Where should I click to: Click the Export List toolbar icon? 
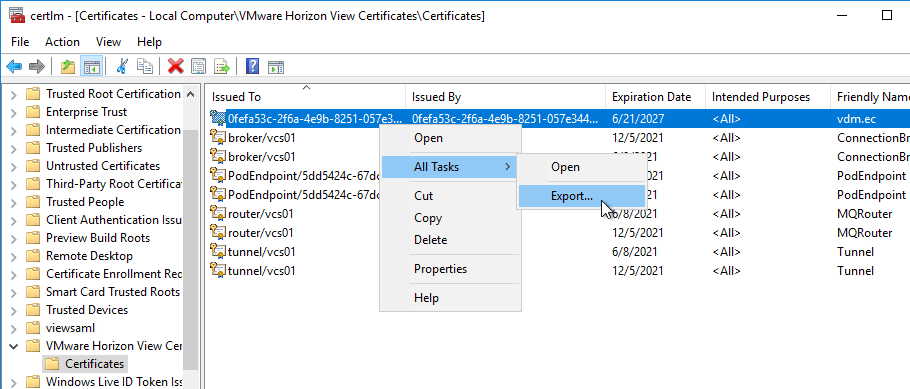222,66
